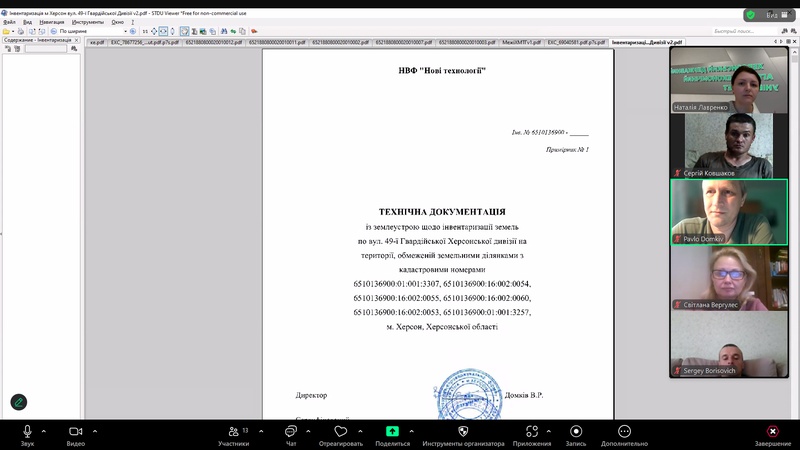800x450 pixels.
Task: Open the Вид menu in STDU Viewer
Action: point(28,22)
